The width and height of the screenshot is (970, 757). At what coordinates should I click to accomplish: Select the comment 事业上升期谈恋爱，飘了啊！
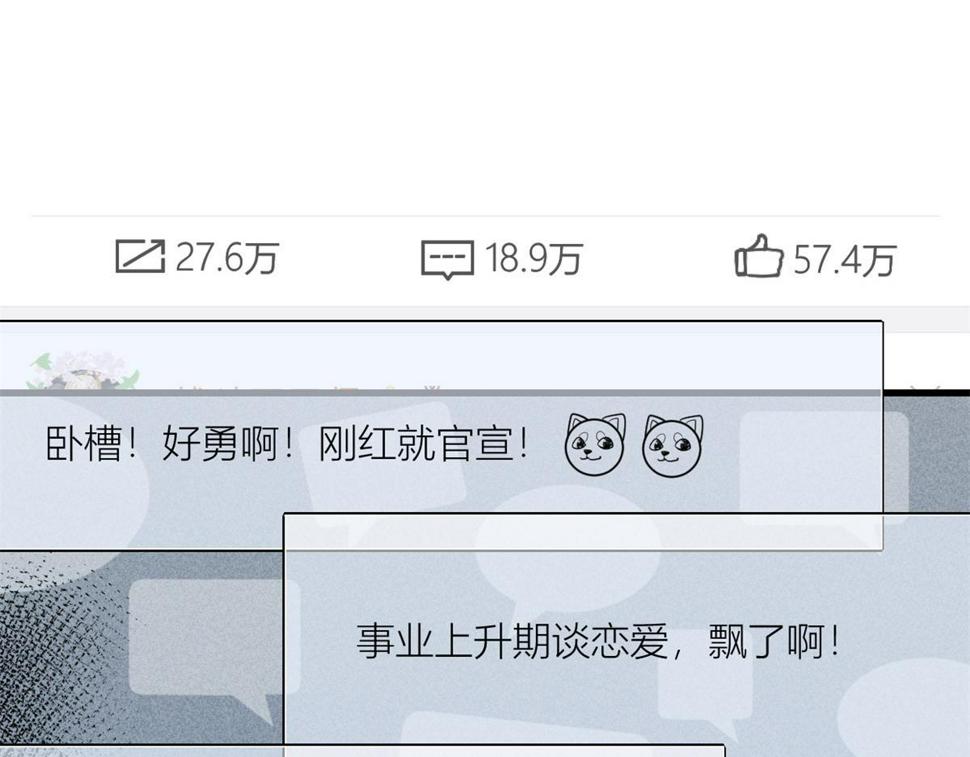point(598,641)
